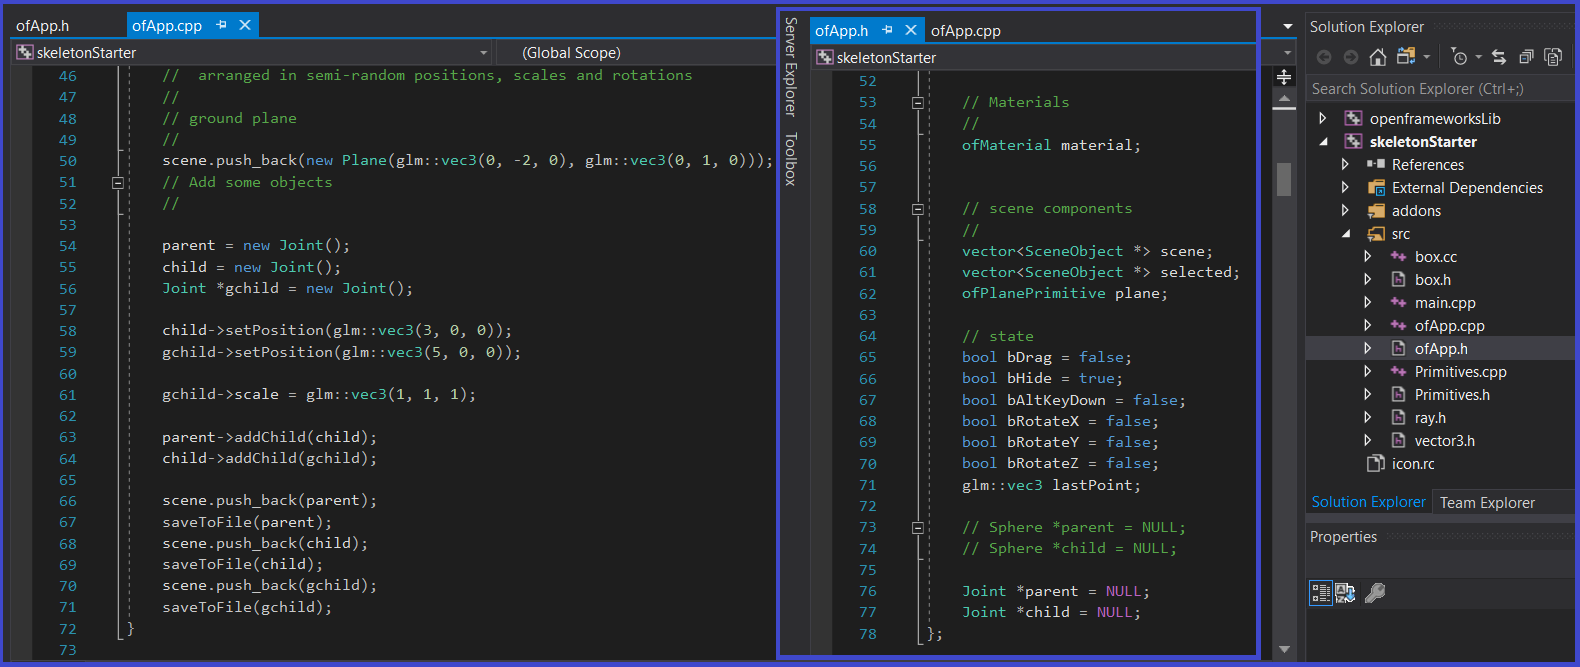Switch to the Team Explorer tab
Screen dimensions: 1580x667
(x=1486, y=503)
